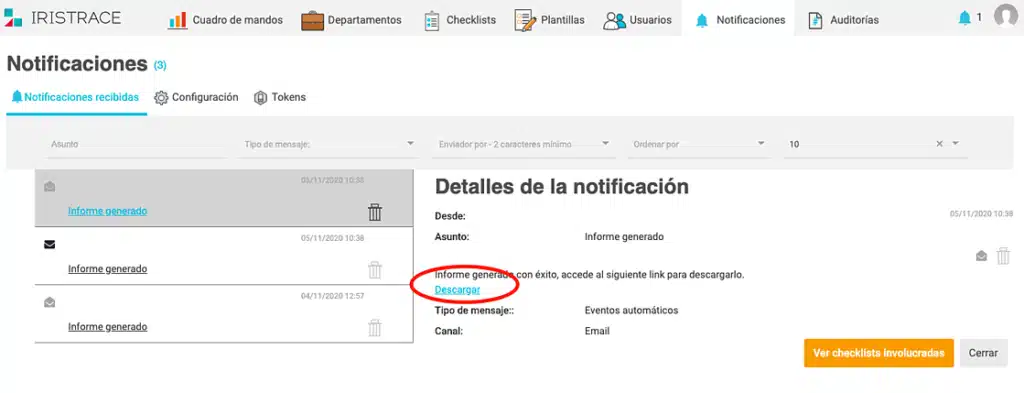Open the selected Informe generado notification link
The image size is (1024, 393).
tap(107, 211)
